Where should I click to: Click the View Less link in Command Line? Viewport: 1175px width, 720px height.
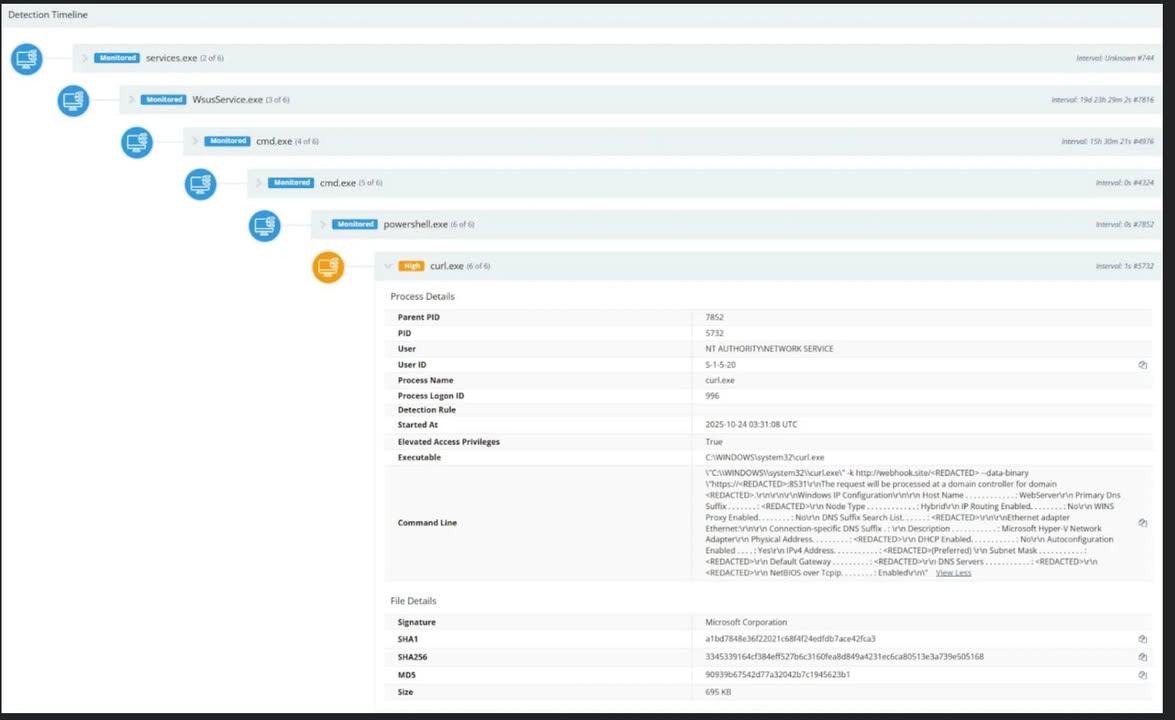click(x=952, y=572)
